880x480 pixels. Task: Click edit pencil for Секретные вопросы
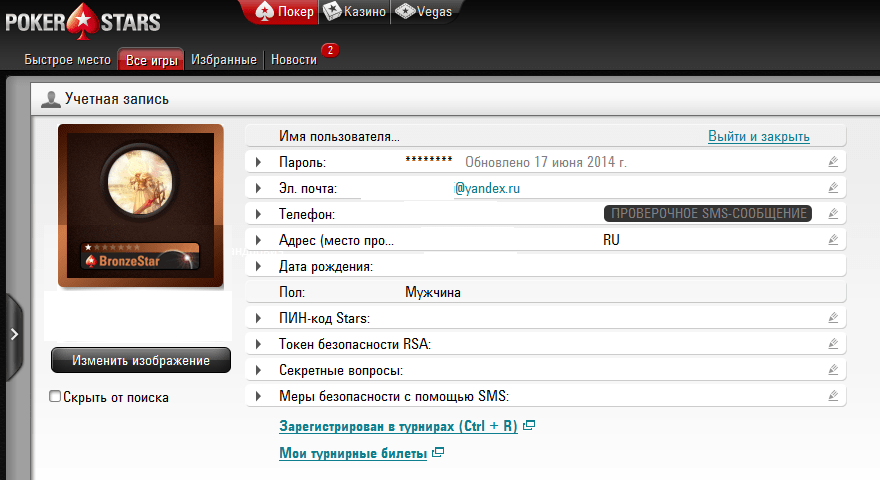(832, 370)
